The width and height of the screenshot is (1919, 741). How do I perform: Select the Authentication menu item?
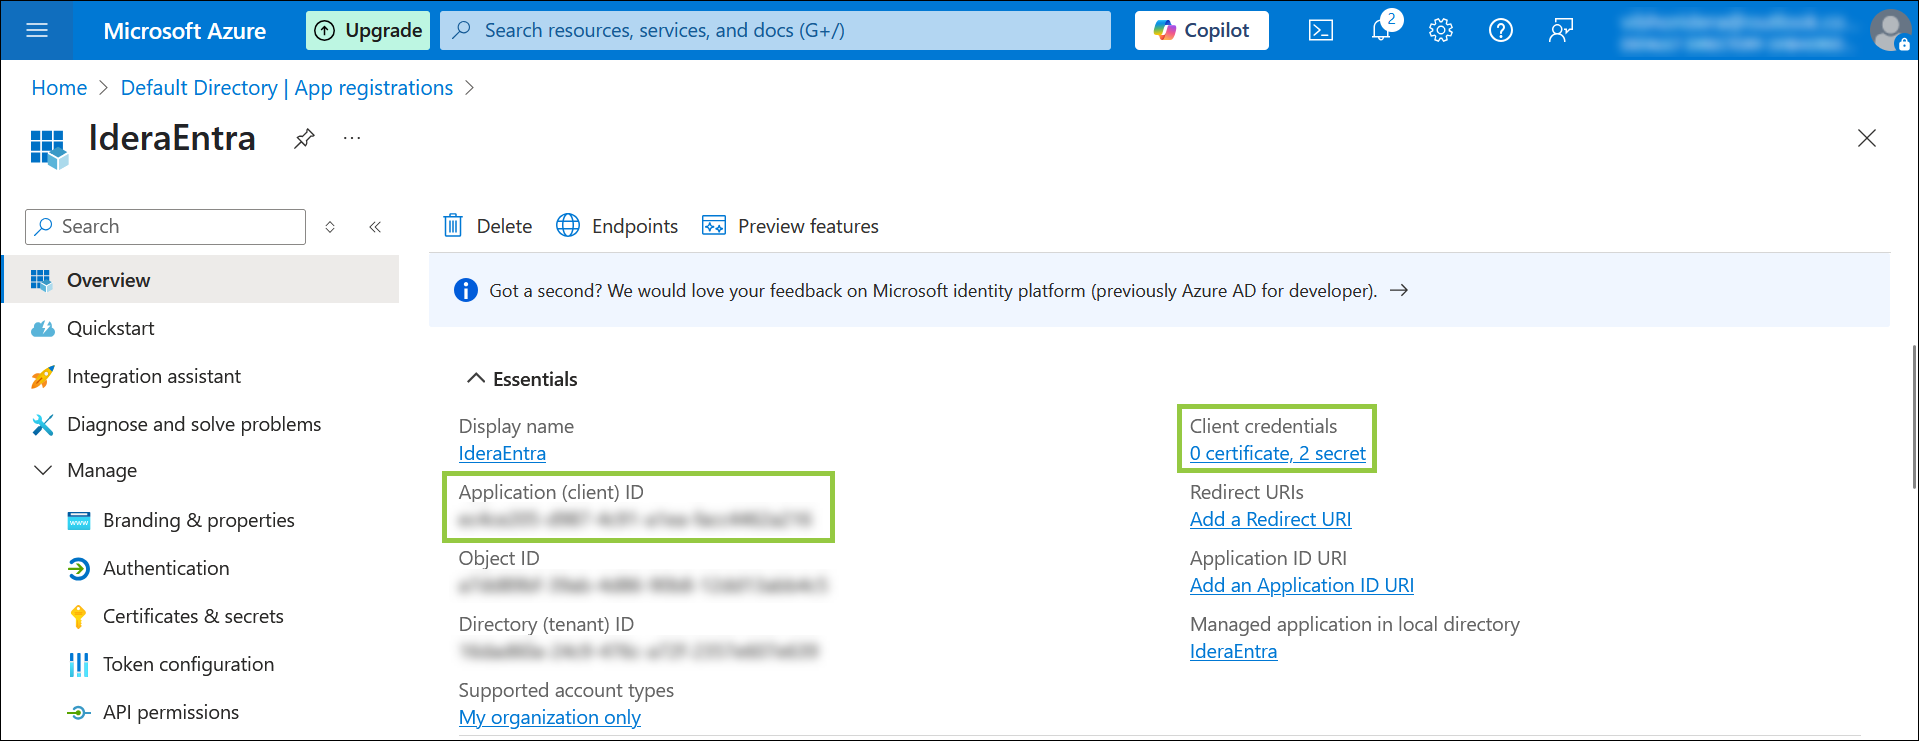[166, 568]
